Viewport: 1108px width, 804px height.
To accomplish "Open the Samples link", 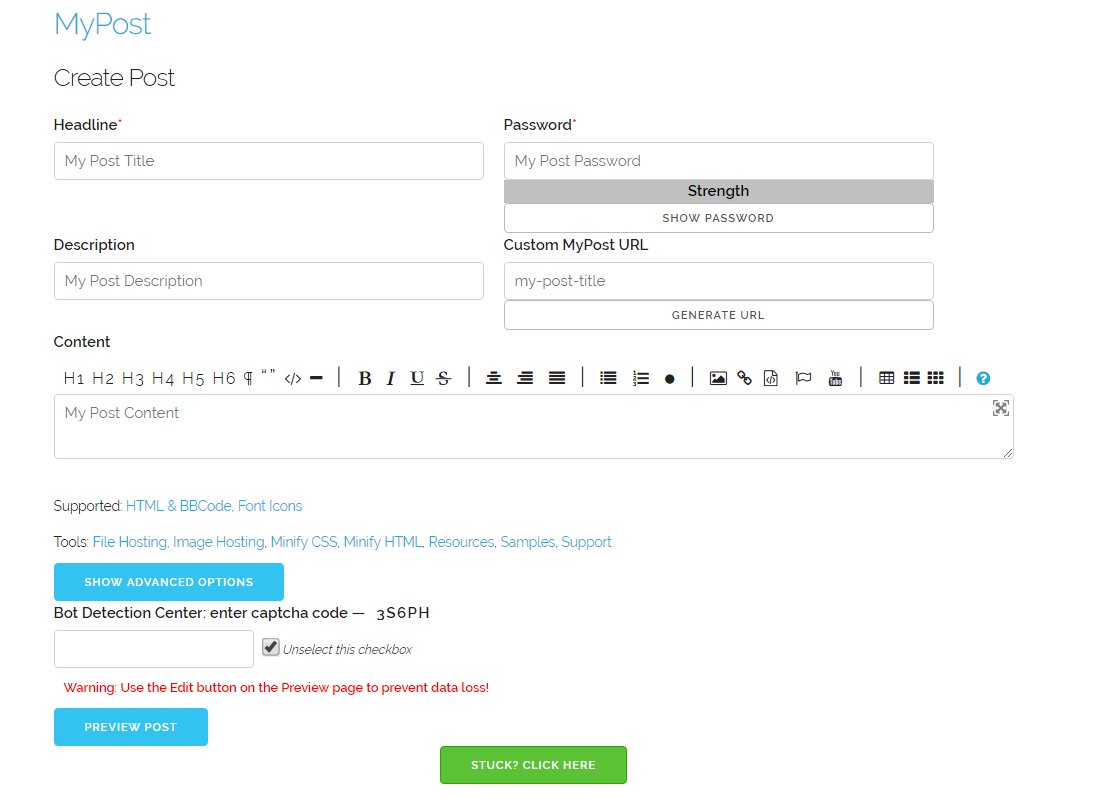I will point(528,542).
